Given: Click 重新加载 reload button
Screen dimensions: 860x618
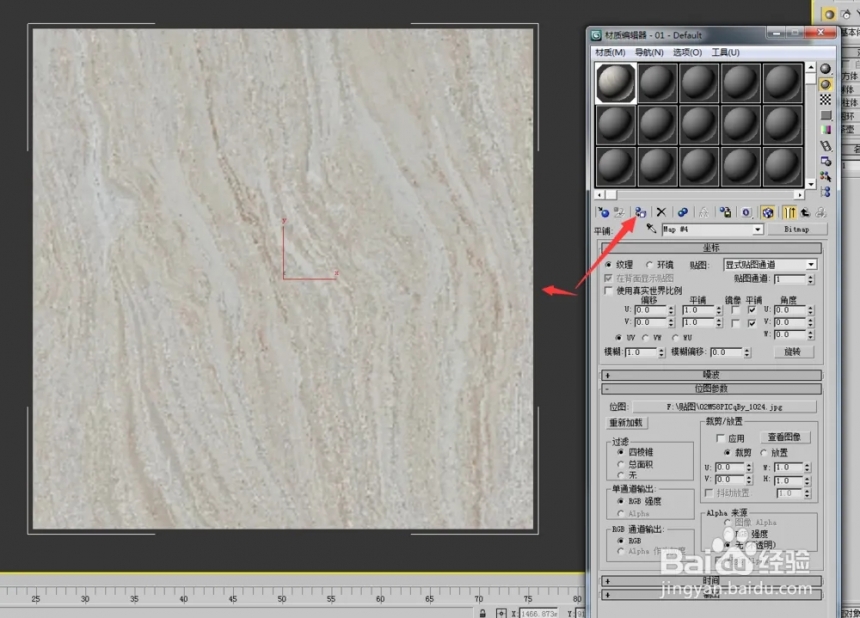Looking at the screenshot, I should pos(626,422).
